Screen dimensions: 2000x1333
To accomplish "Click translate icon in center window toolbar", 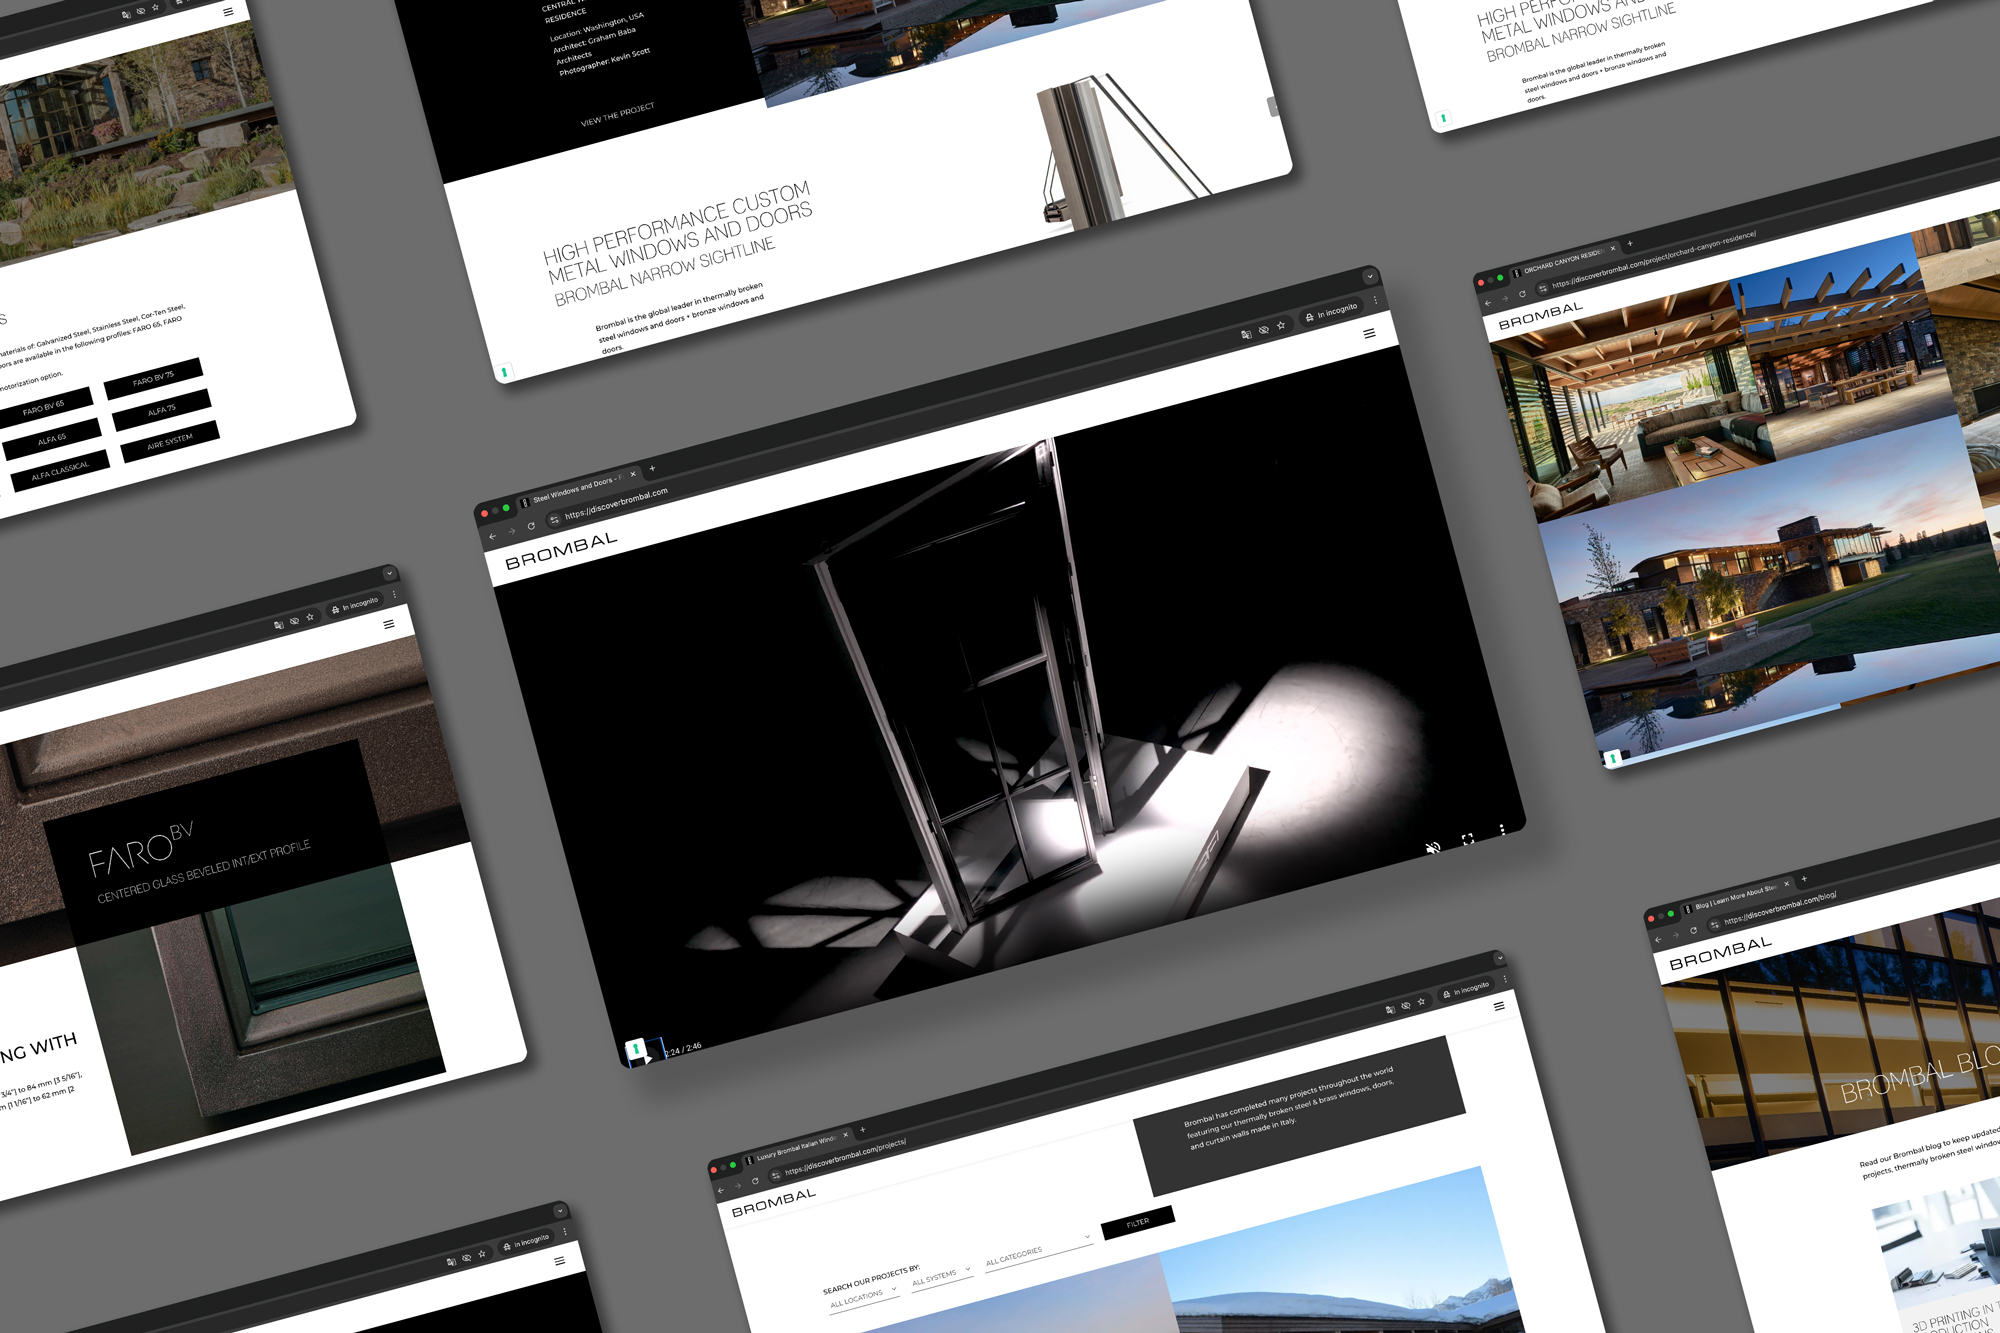I will tap(1246, 335).
